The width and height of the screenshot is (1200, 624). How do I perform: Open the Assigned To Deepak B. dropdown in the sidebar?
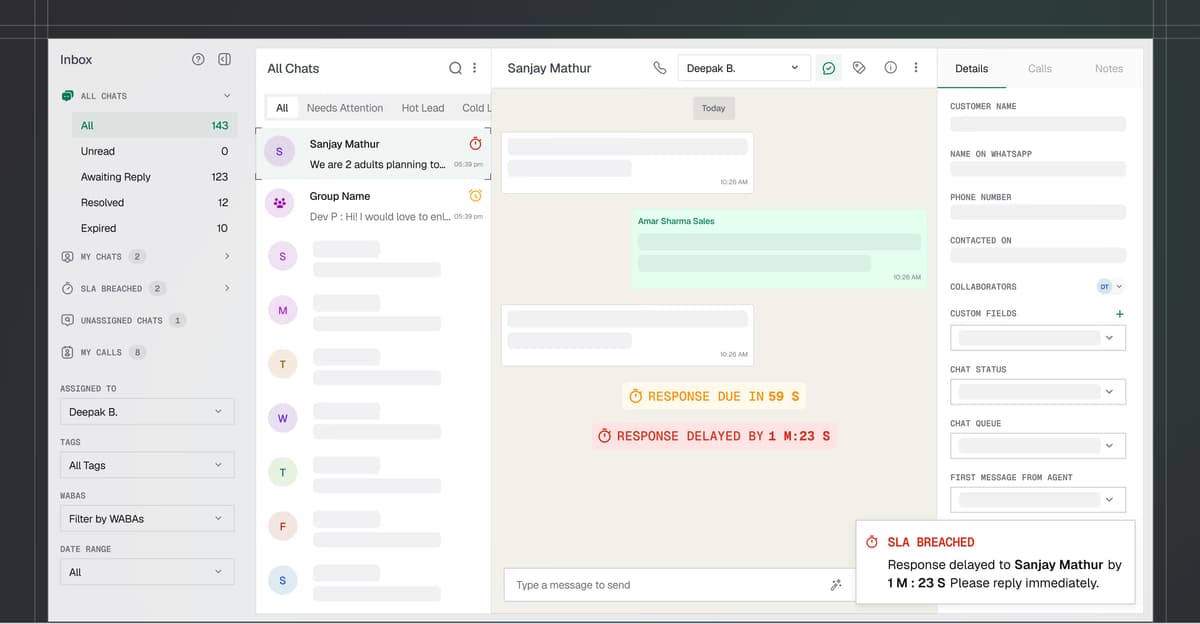point(147,412)
